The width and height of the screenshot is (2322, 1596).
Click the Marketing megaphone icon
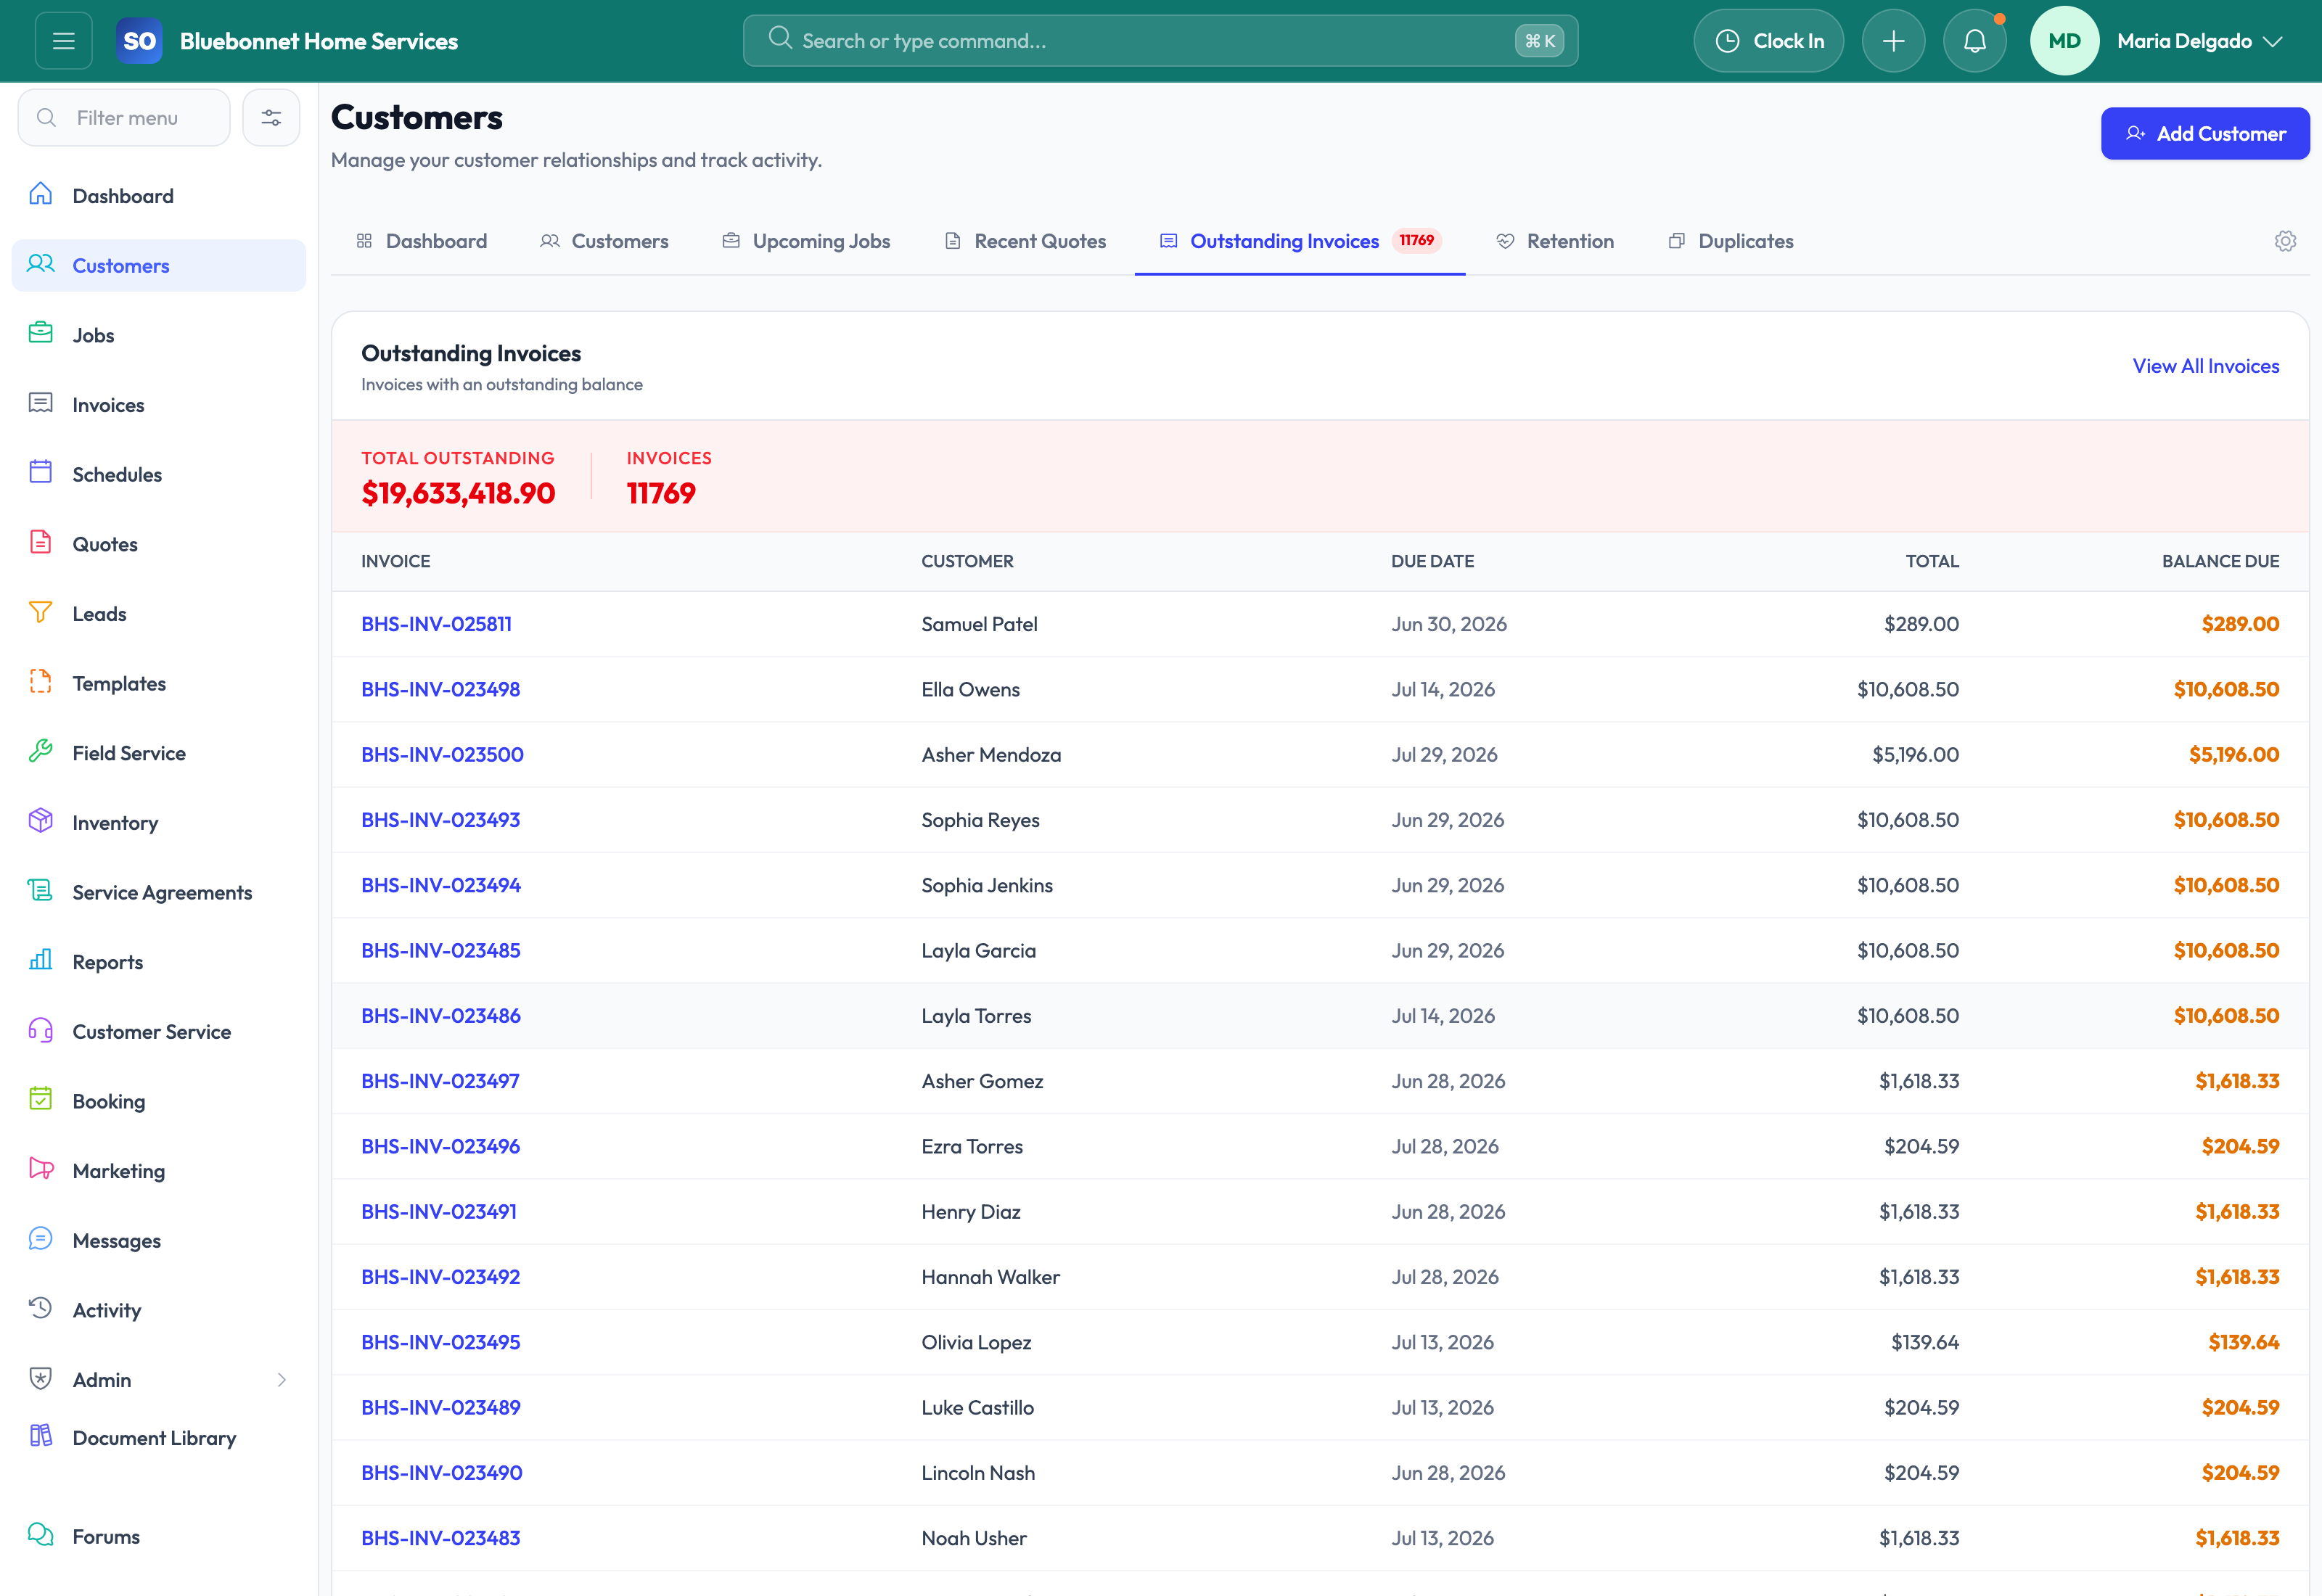pos(40,1169)
